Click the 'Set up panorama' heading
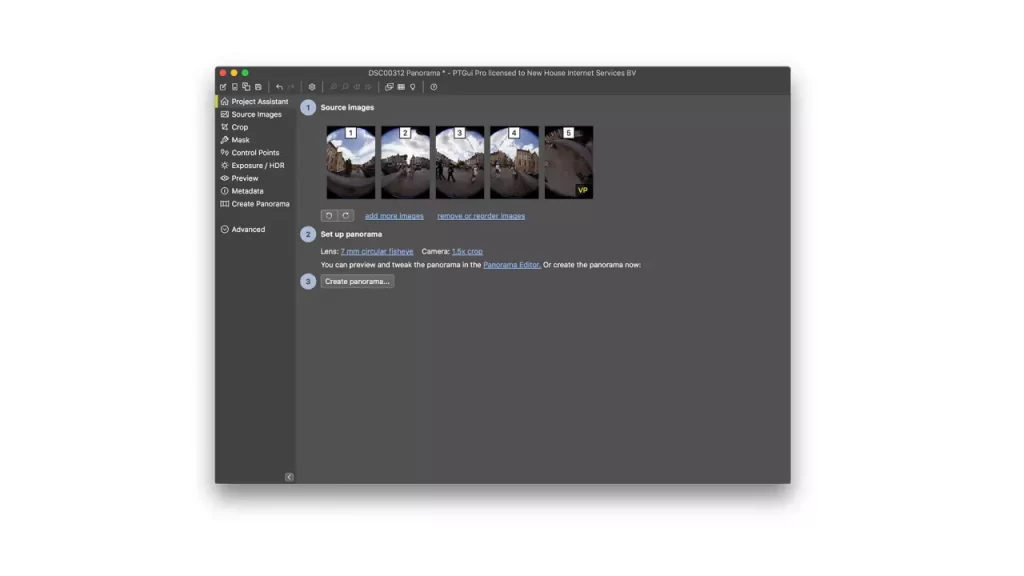 351,234
